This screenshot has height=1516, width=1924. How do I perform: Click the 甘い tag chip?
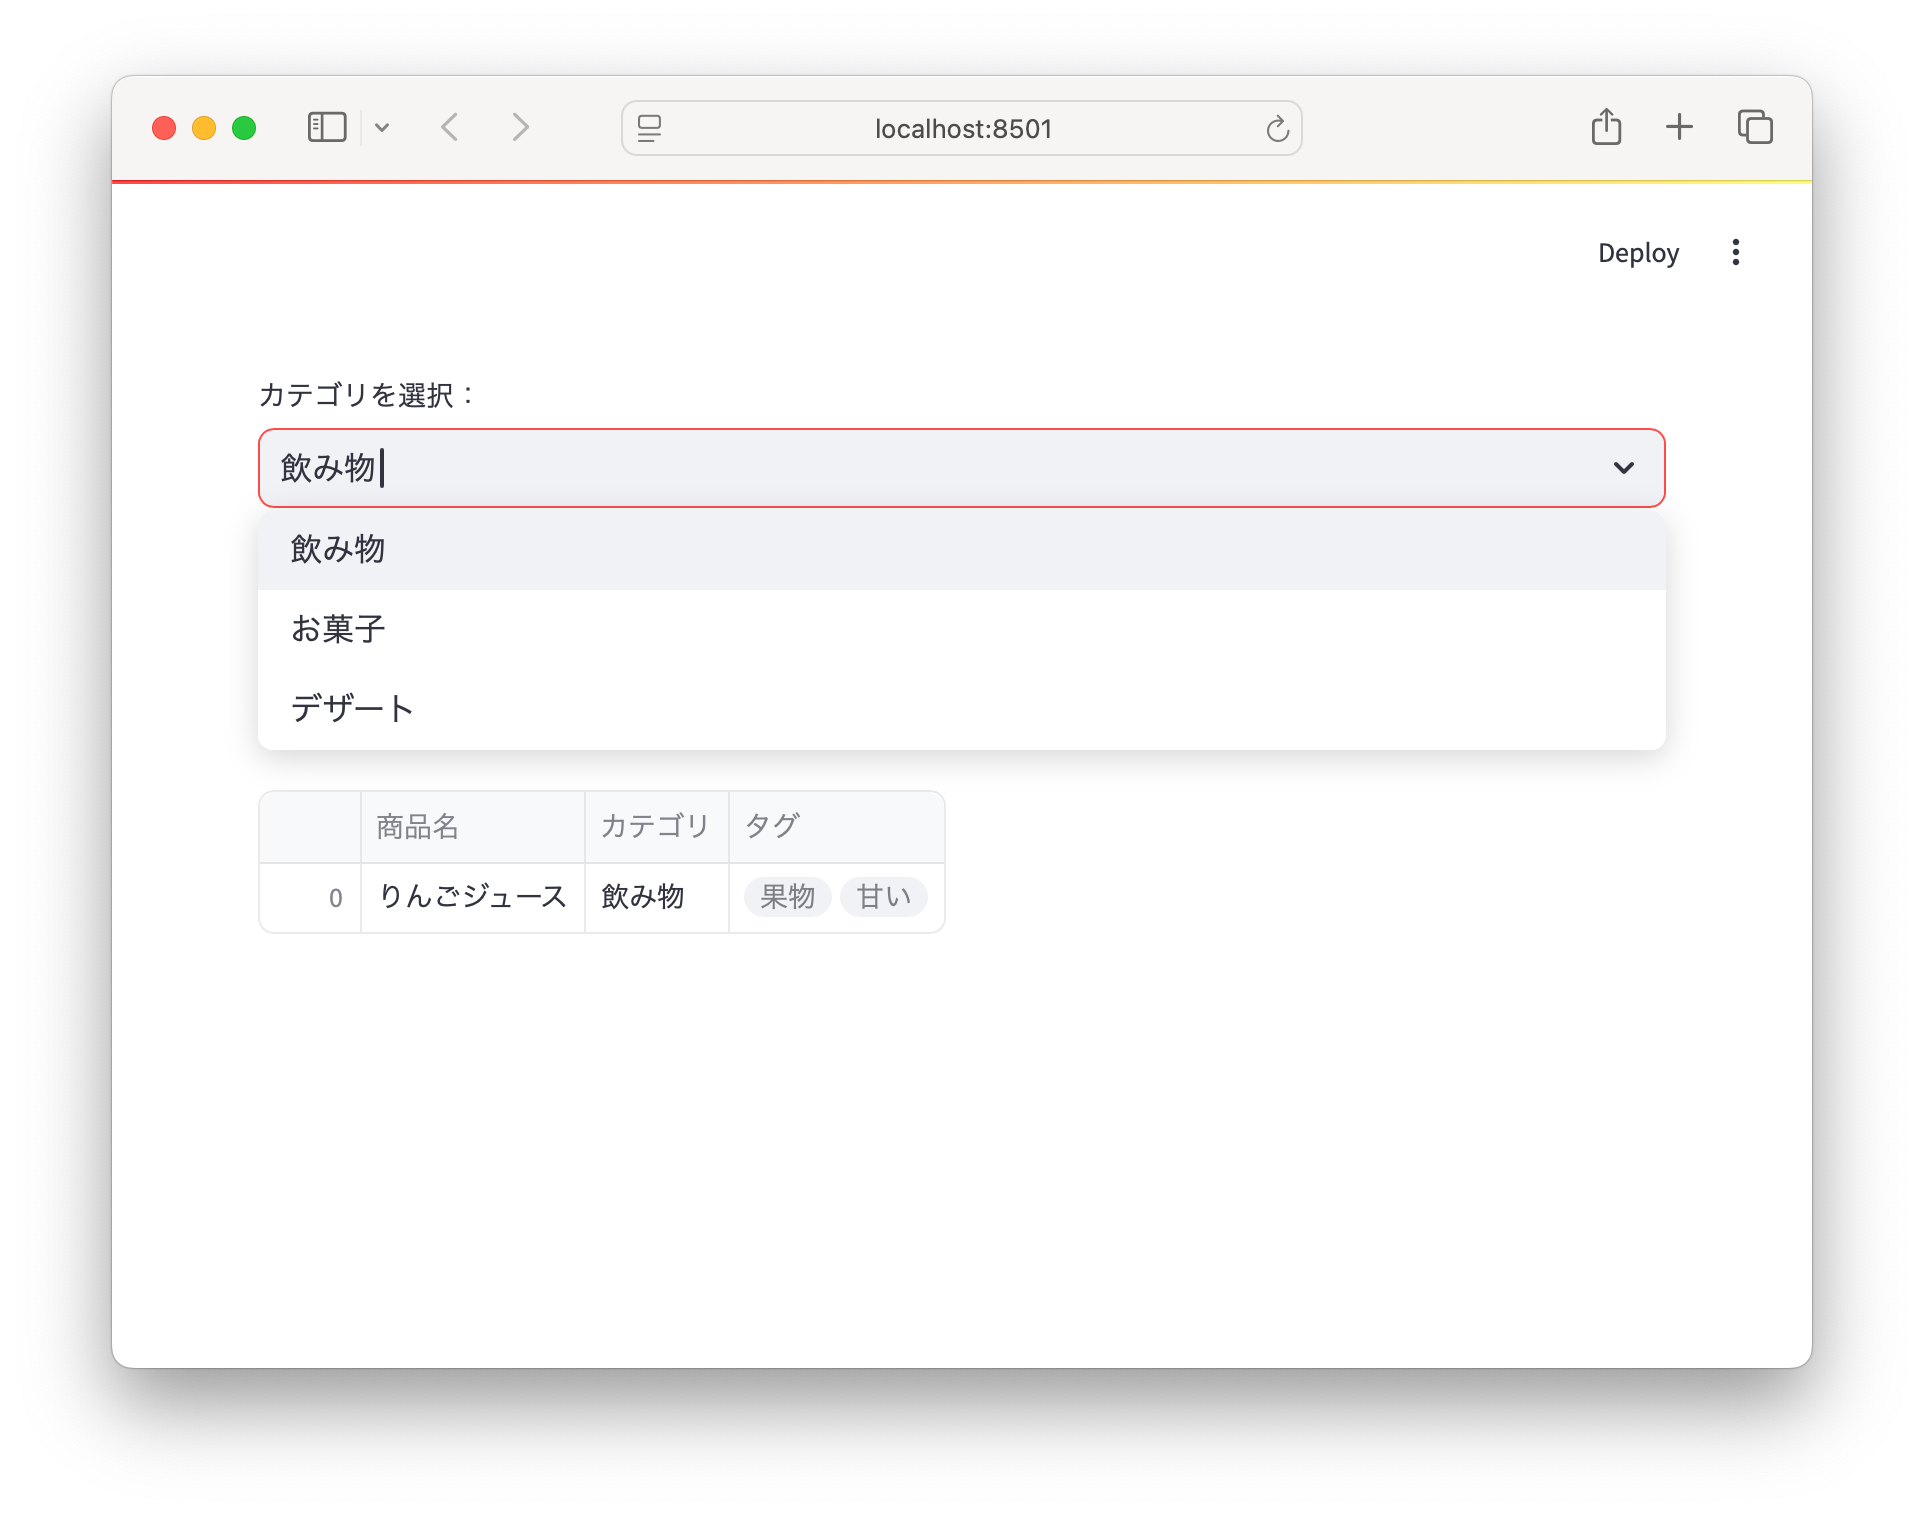(883, 897)
